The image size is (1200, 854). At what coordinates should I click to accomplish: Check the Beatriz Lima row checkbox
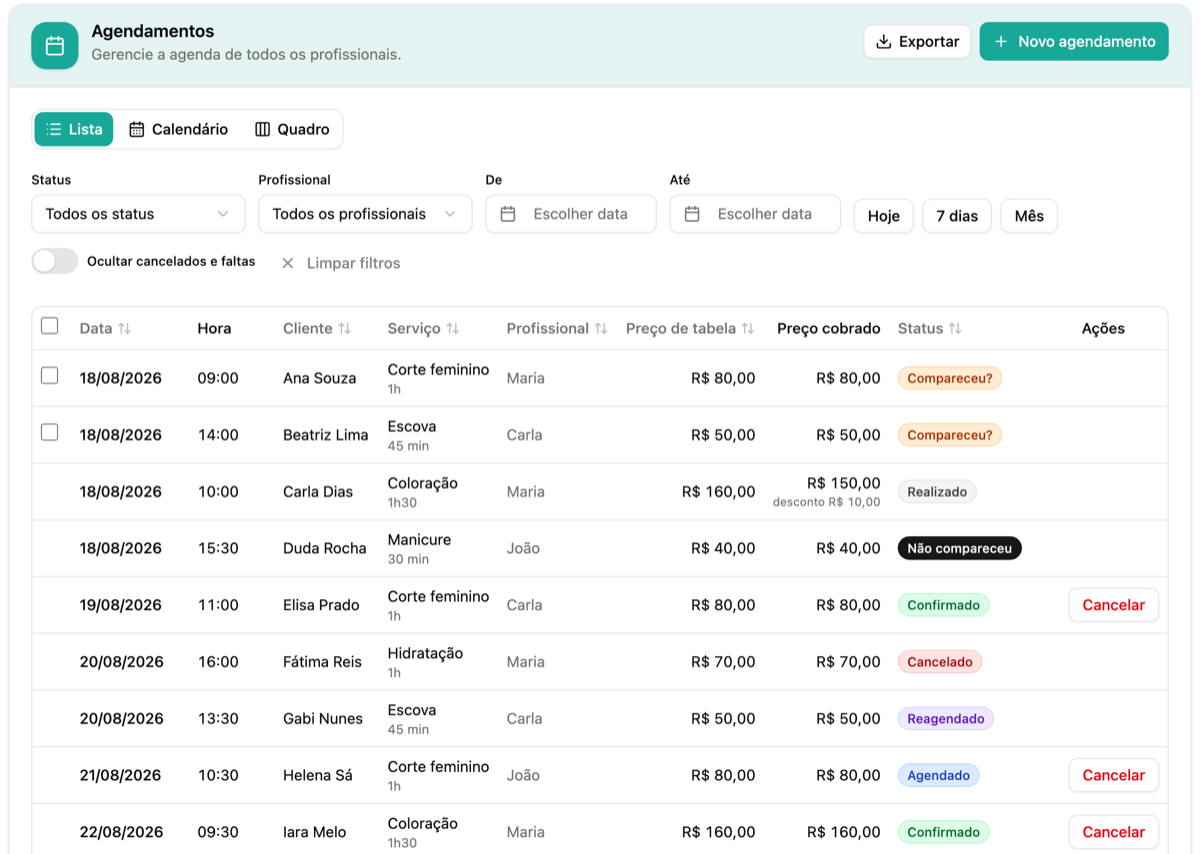click(x=49, y=433)
